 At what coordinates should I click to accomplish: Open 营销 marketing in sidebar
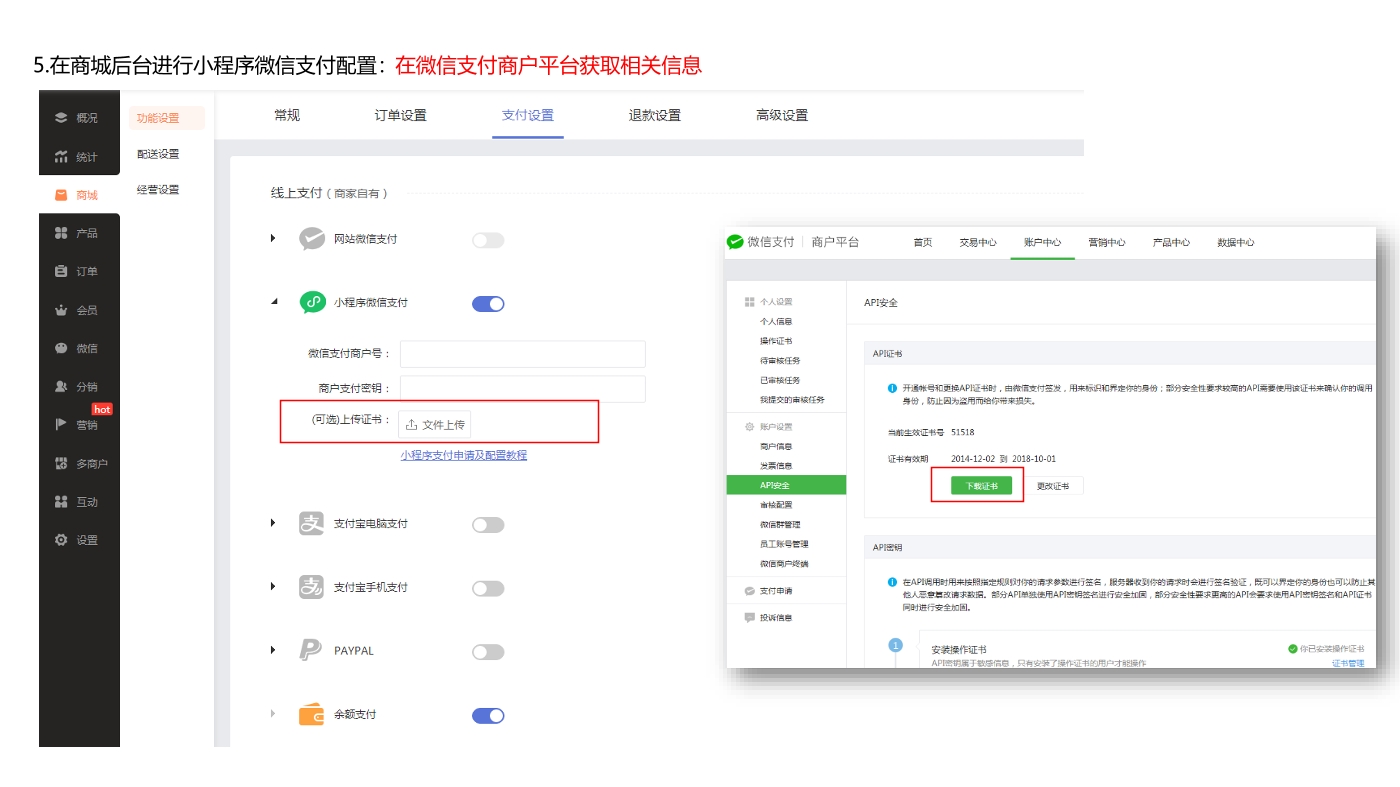(x=79, y=425)
